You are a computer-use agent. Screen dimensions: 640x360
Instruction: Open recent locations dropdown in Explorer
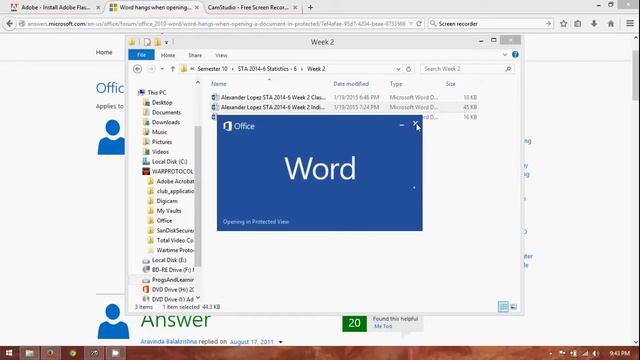[162, 69]
